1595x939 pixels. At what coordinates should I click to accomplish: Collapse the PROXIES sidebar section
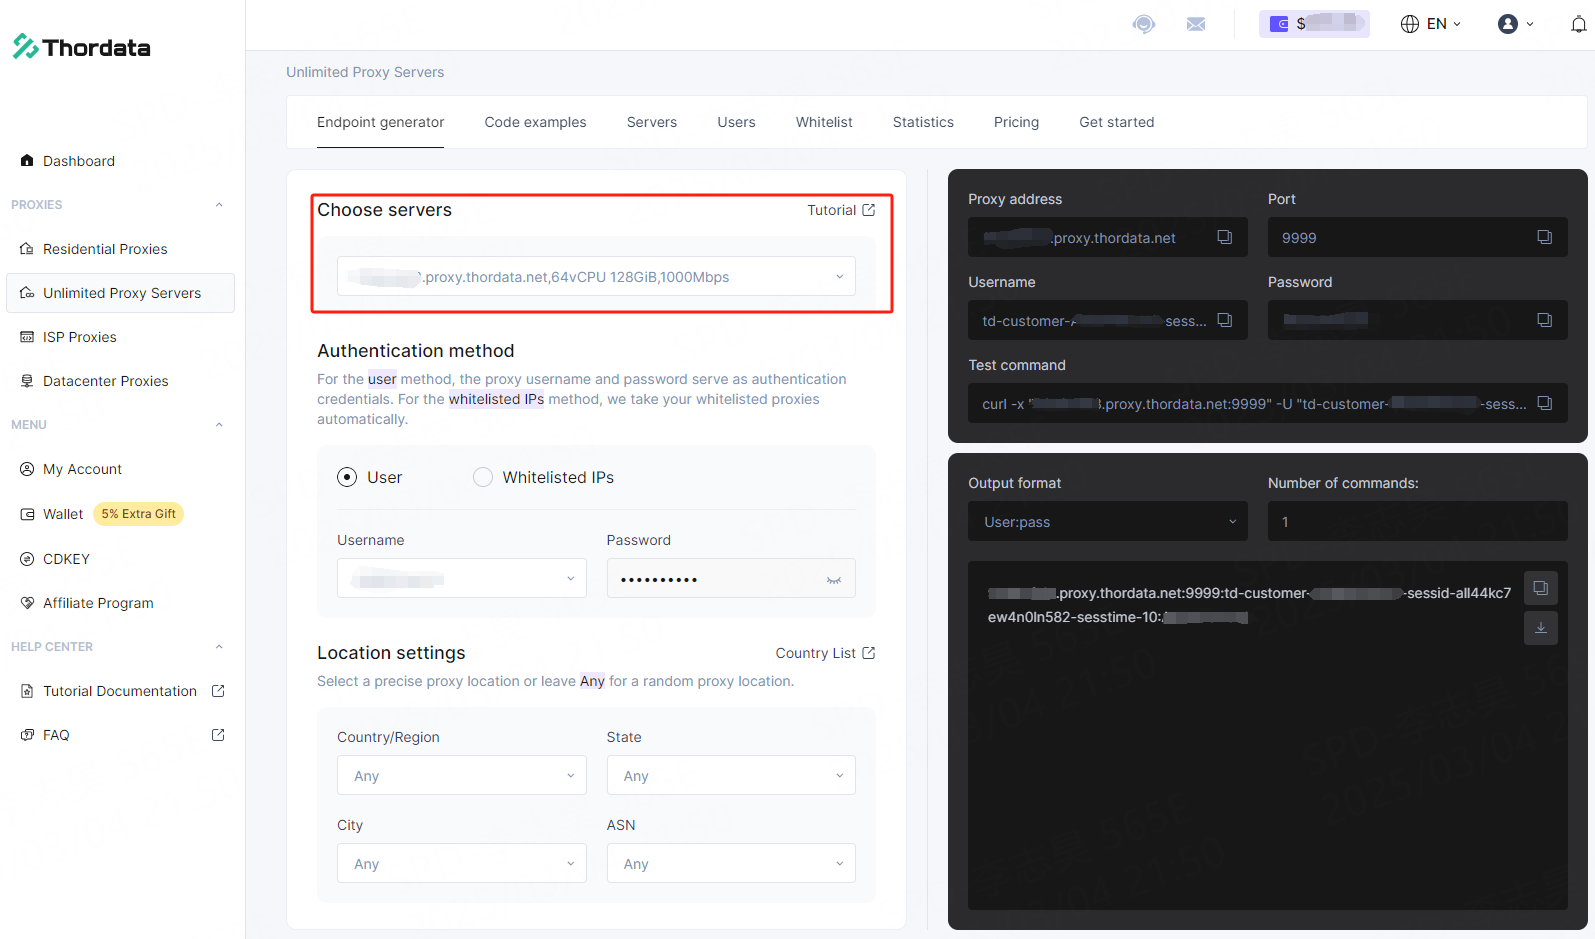tap(219, 204)
